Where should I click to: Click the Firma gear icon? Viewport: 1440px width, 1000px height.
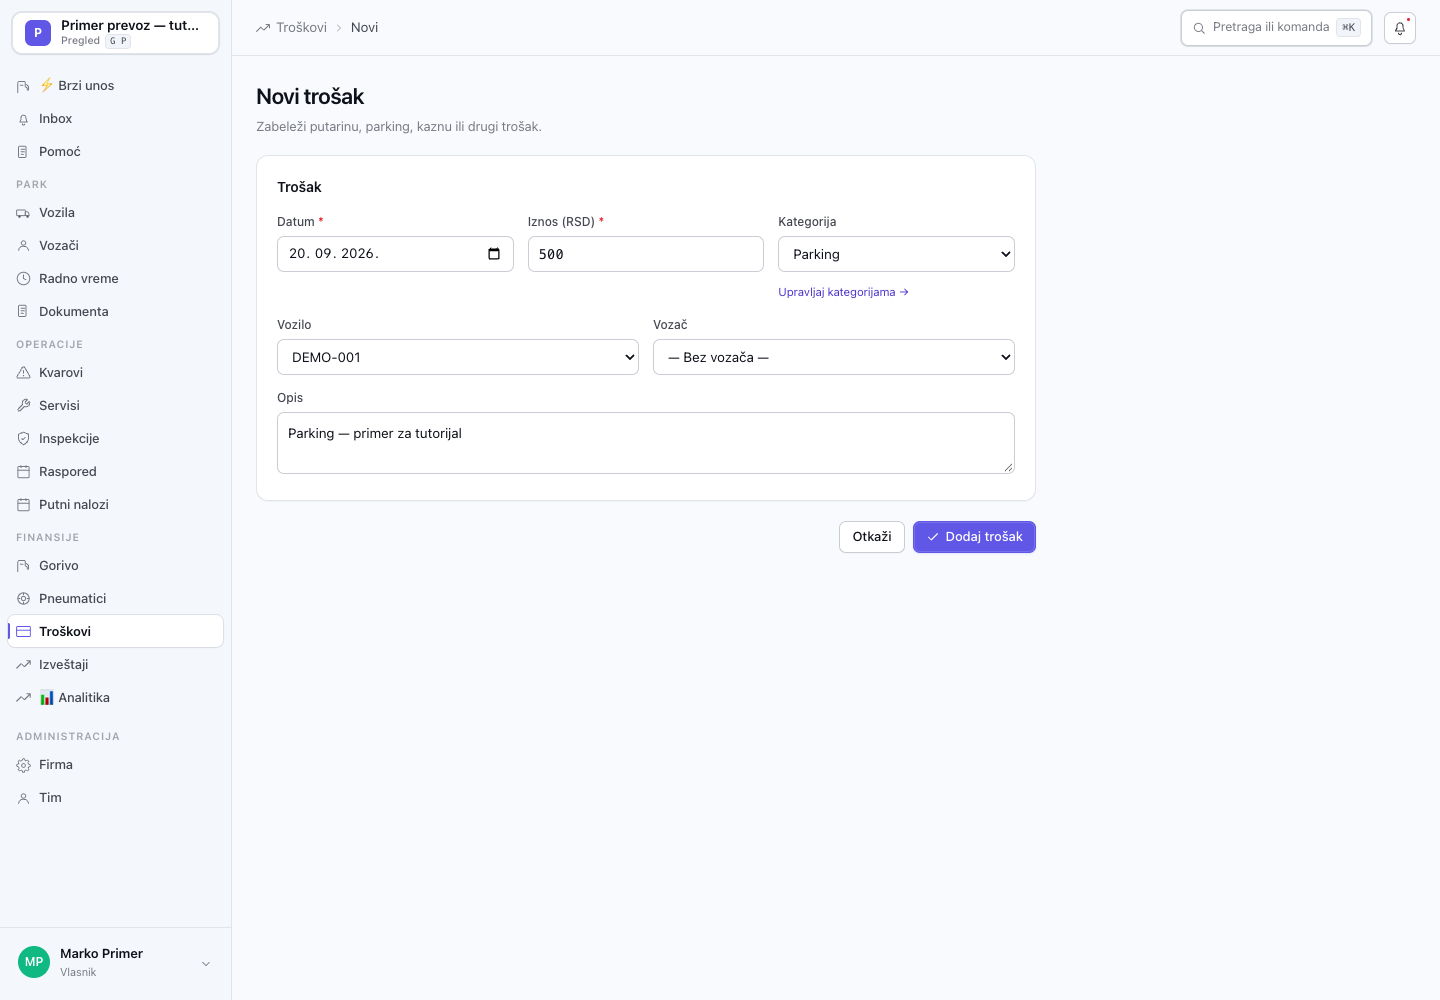[23, 765]
